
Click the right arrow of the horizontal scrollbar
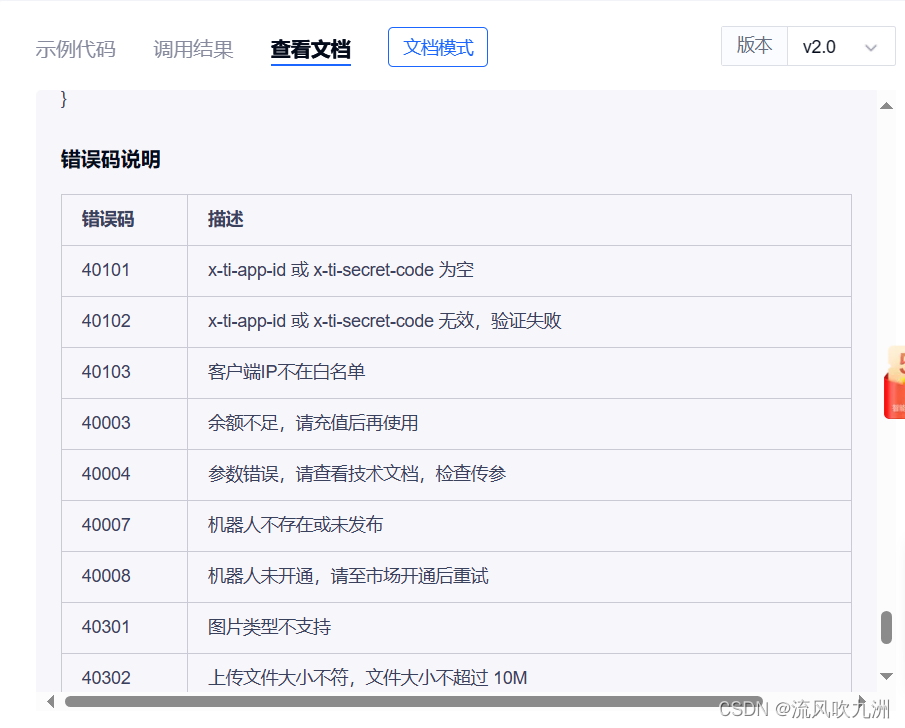tap(862, 700)
